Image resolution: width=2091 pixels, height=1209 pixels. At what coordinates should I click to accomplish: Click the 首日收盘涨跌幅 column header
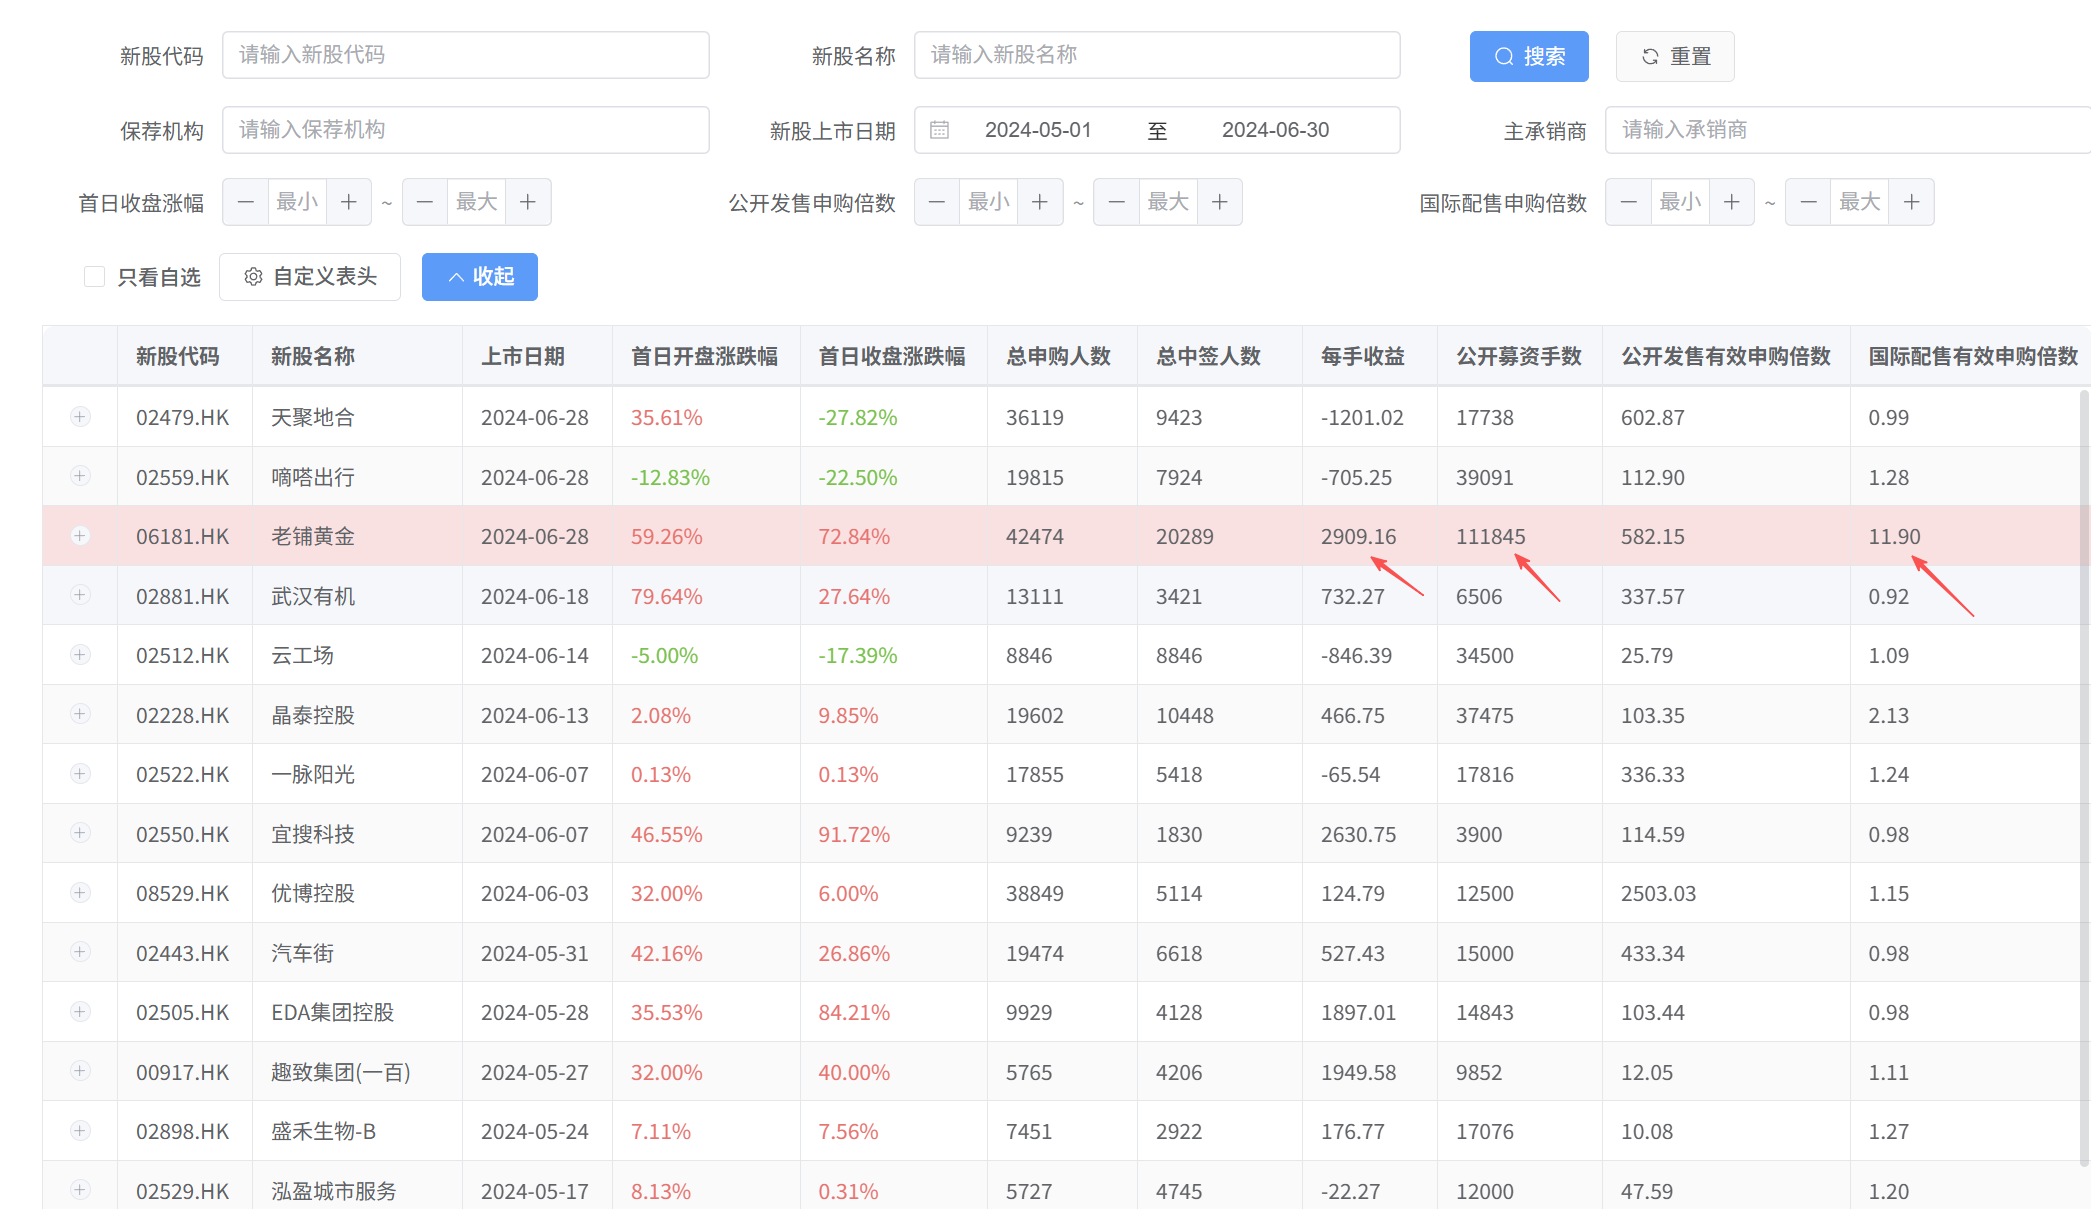(x=892, y=356)
